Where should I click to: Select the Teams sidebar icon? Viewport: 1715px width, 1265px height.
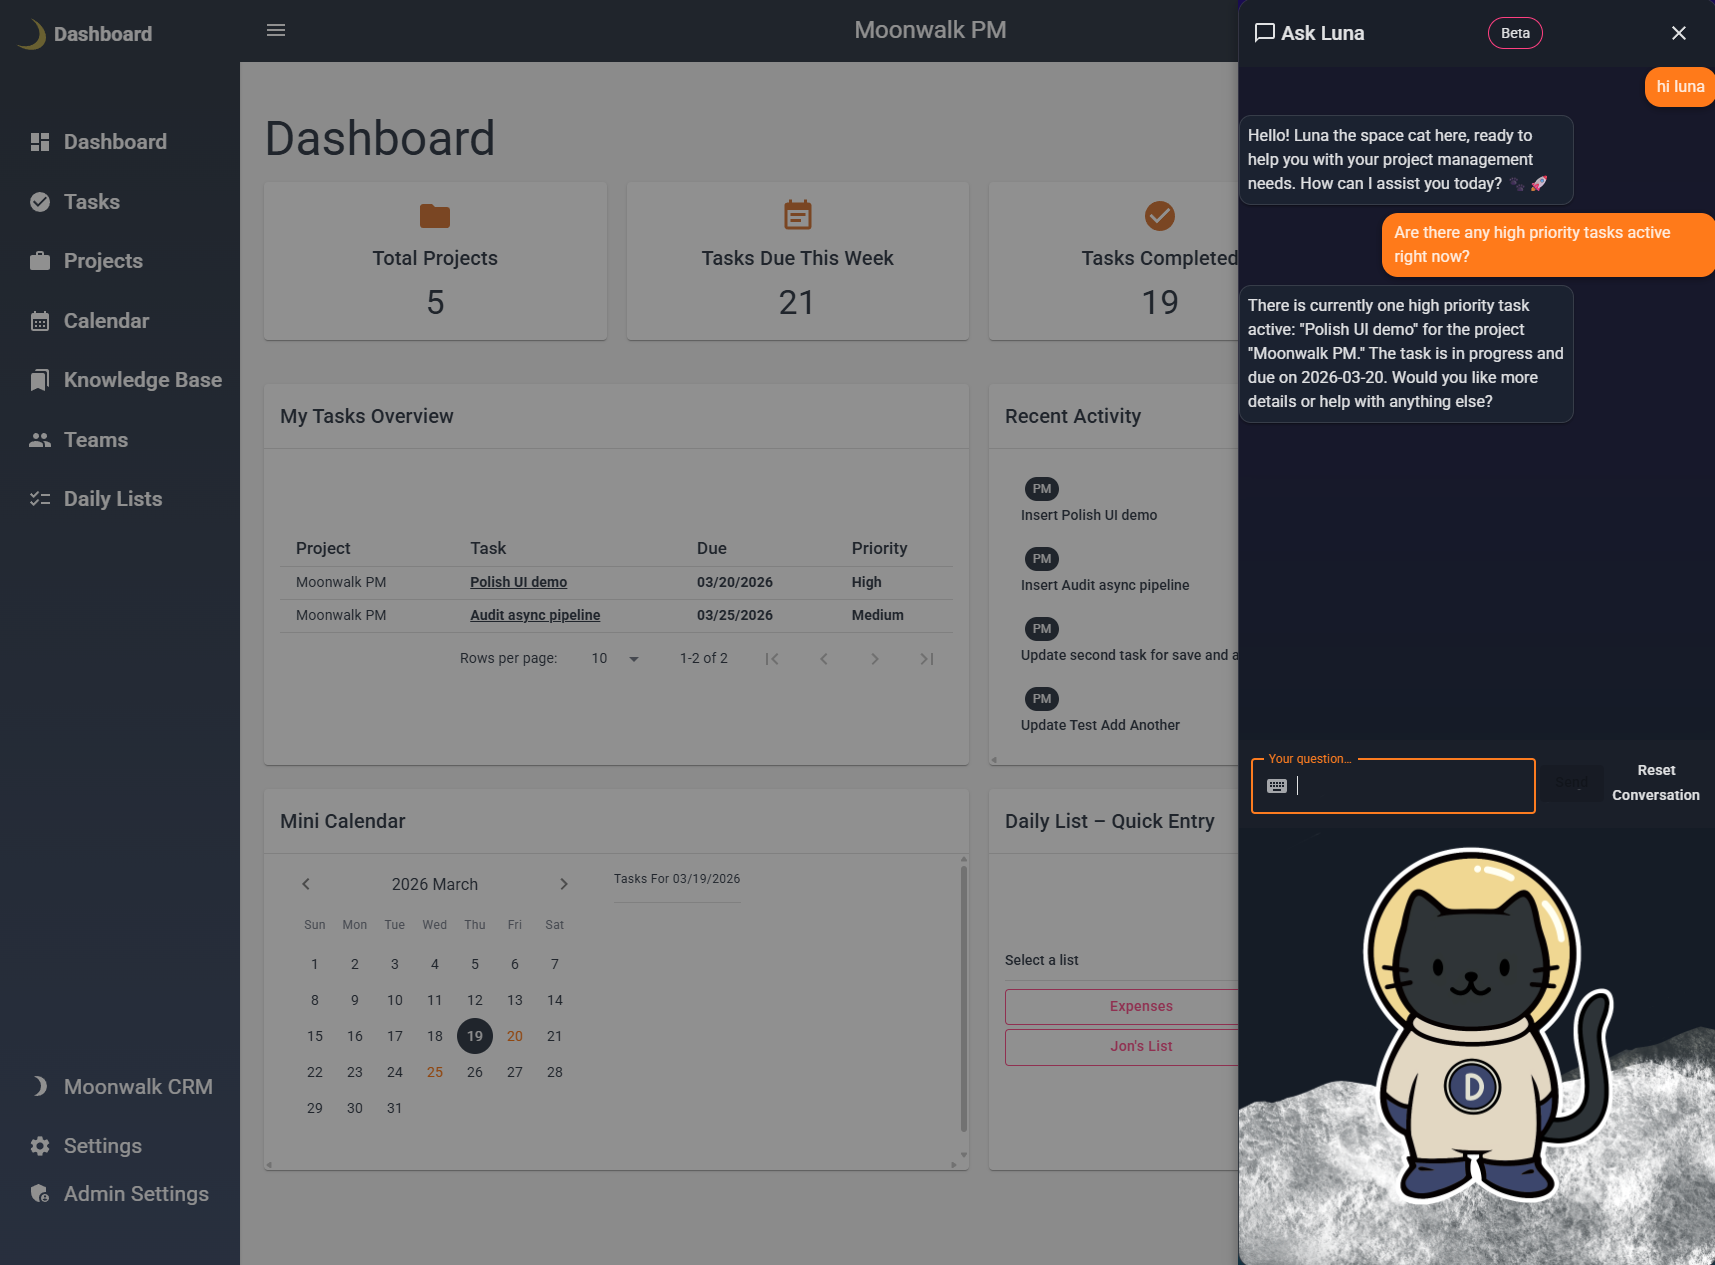40,439
